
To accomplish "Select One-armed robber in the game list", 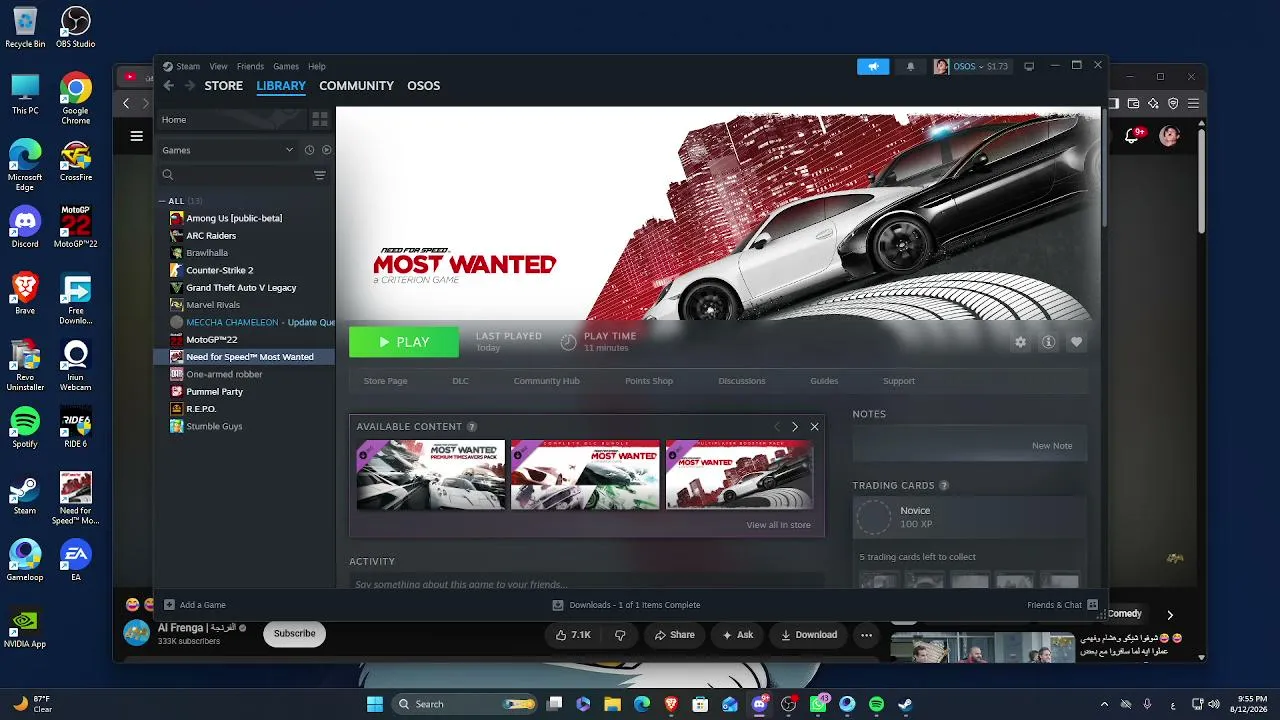I will tap(245, 374).
